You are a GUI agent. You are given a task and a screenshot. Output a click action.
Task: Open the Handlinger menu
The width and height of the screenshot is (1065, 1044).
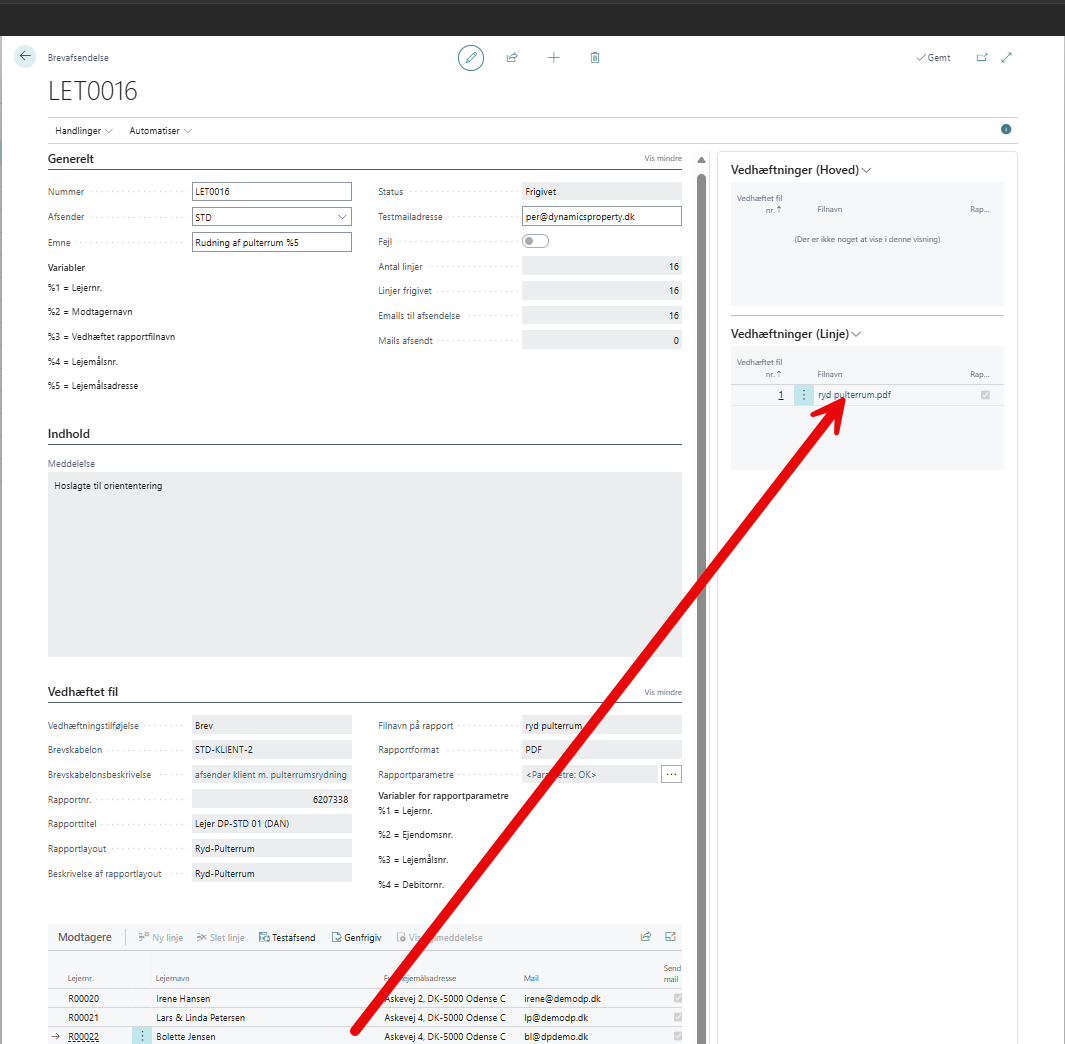tap(84, 131)
